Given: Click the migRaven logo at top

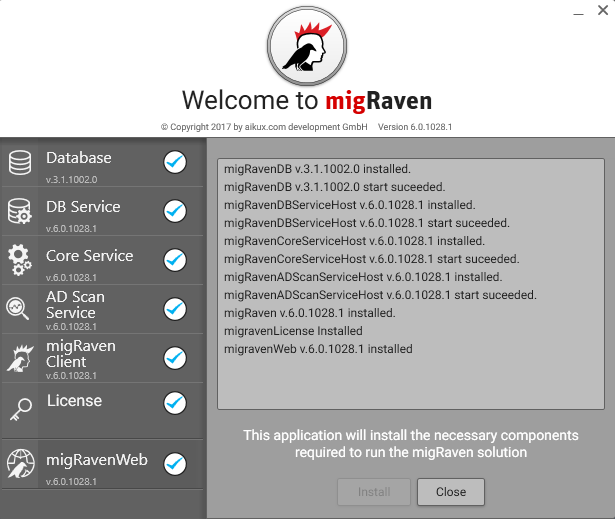Looking at the screenshot, I should tap(307, 46).
